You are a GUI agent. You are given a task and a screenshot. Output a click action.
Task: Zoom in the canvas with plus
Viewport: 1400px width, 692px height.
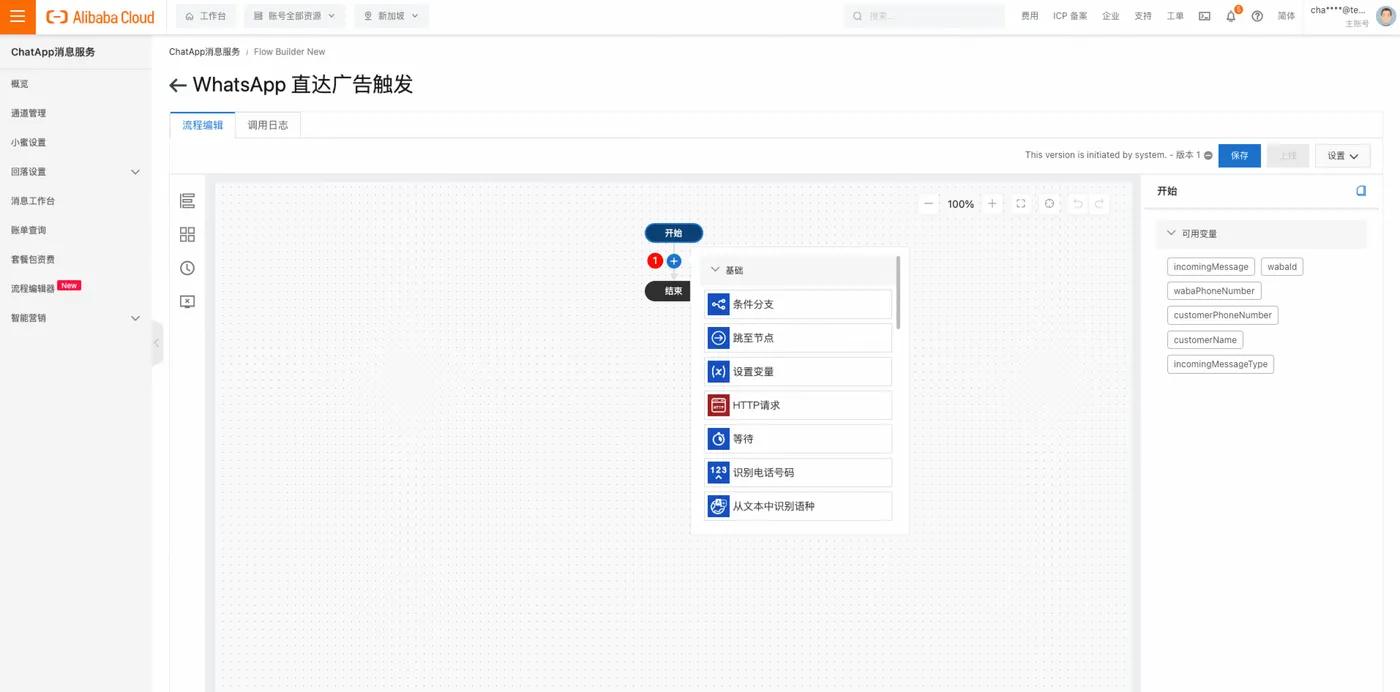click(992, 203)
